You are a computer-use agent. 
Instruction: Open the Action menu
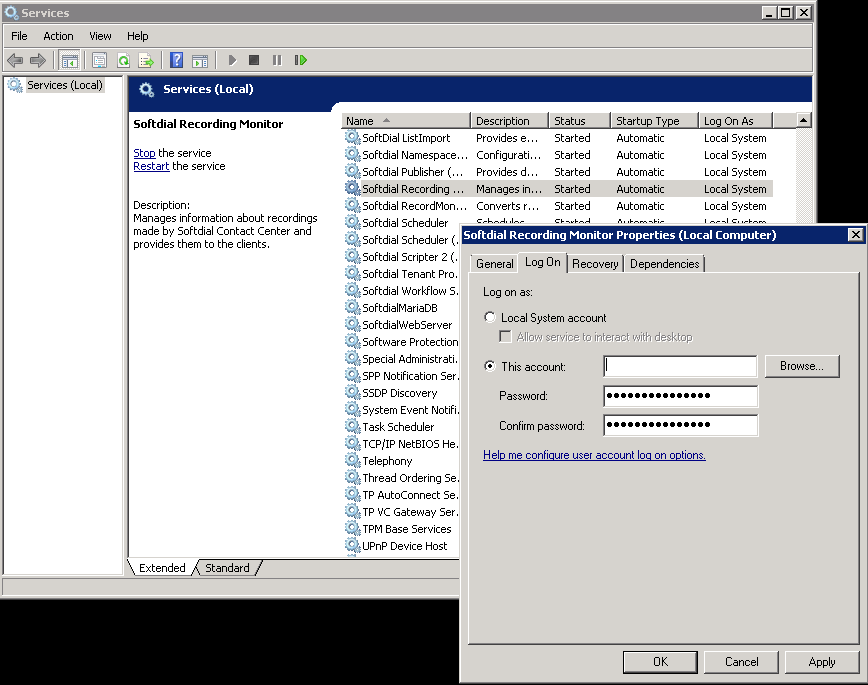pyautogui.click(x=58, y=36)
